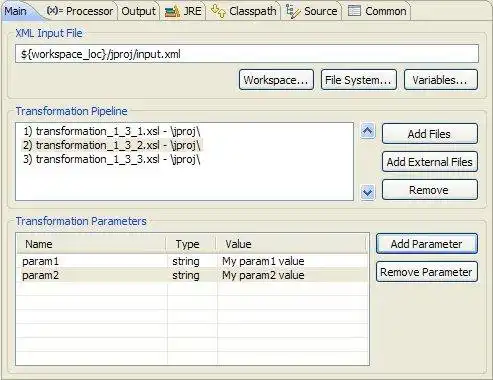
Task: Select transformation_1_3_1.xsl in the pipeline list
Action: click(x=112, y=131)
